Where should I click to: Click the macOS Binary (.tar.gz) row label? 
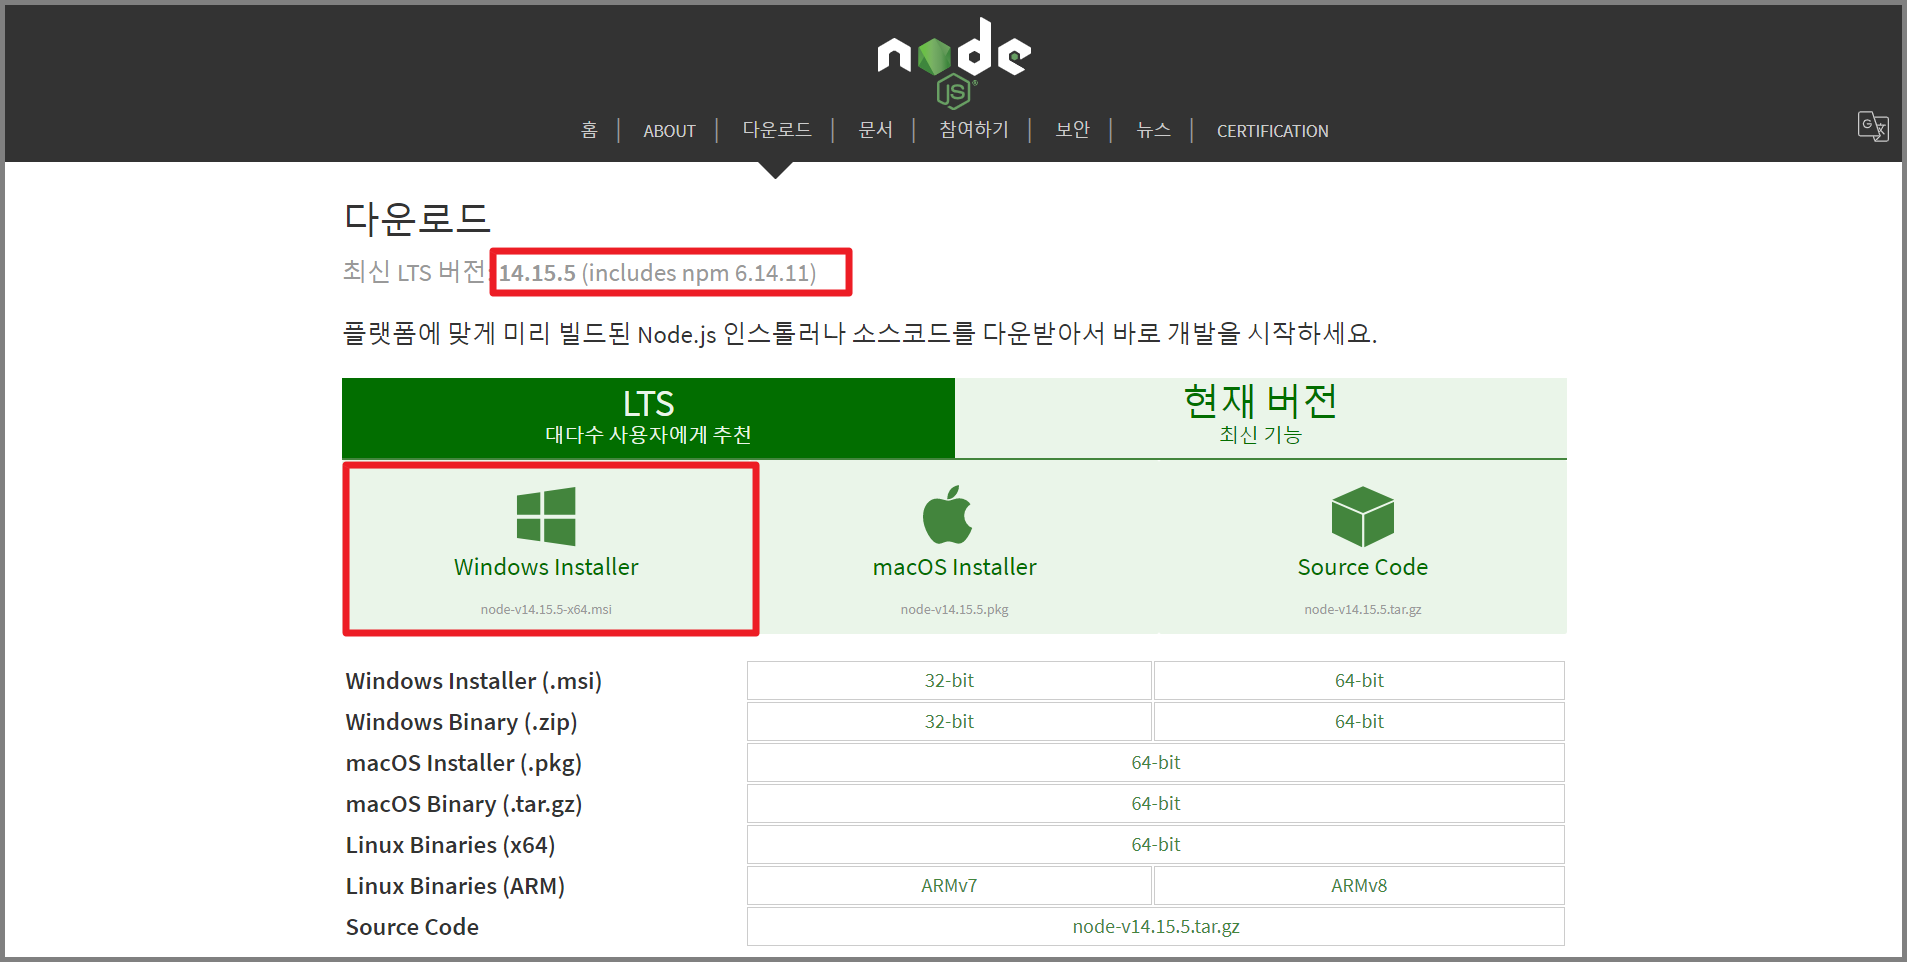[464, 804]
